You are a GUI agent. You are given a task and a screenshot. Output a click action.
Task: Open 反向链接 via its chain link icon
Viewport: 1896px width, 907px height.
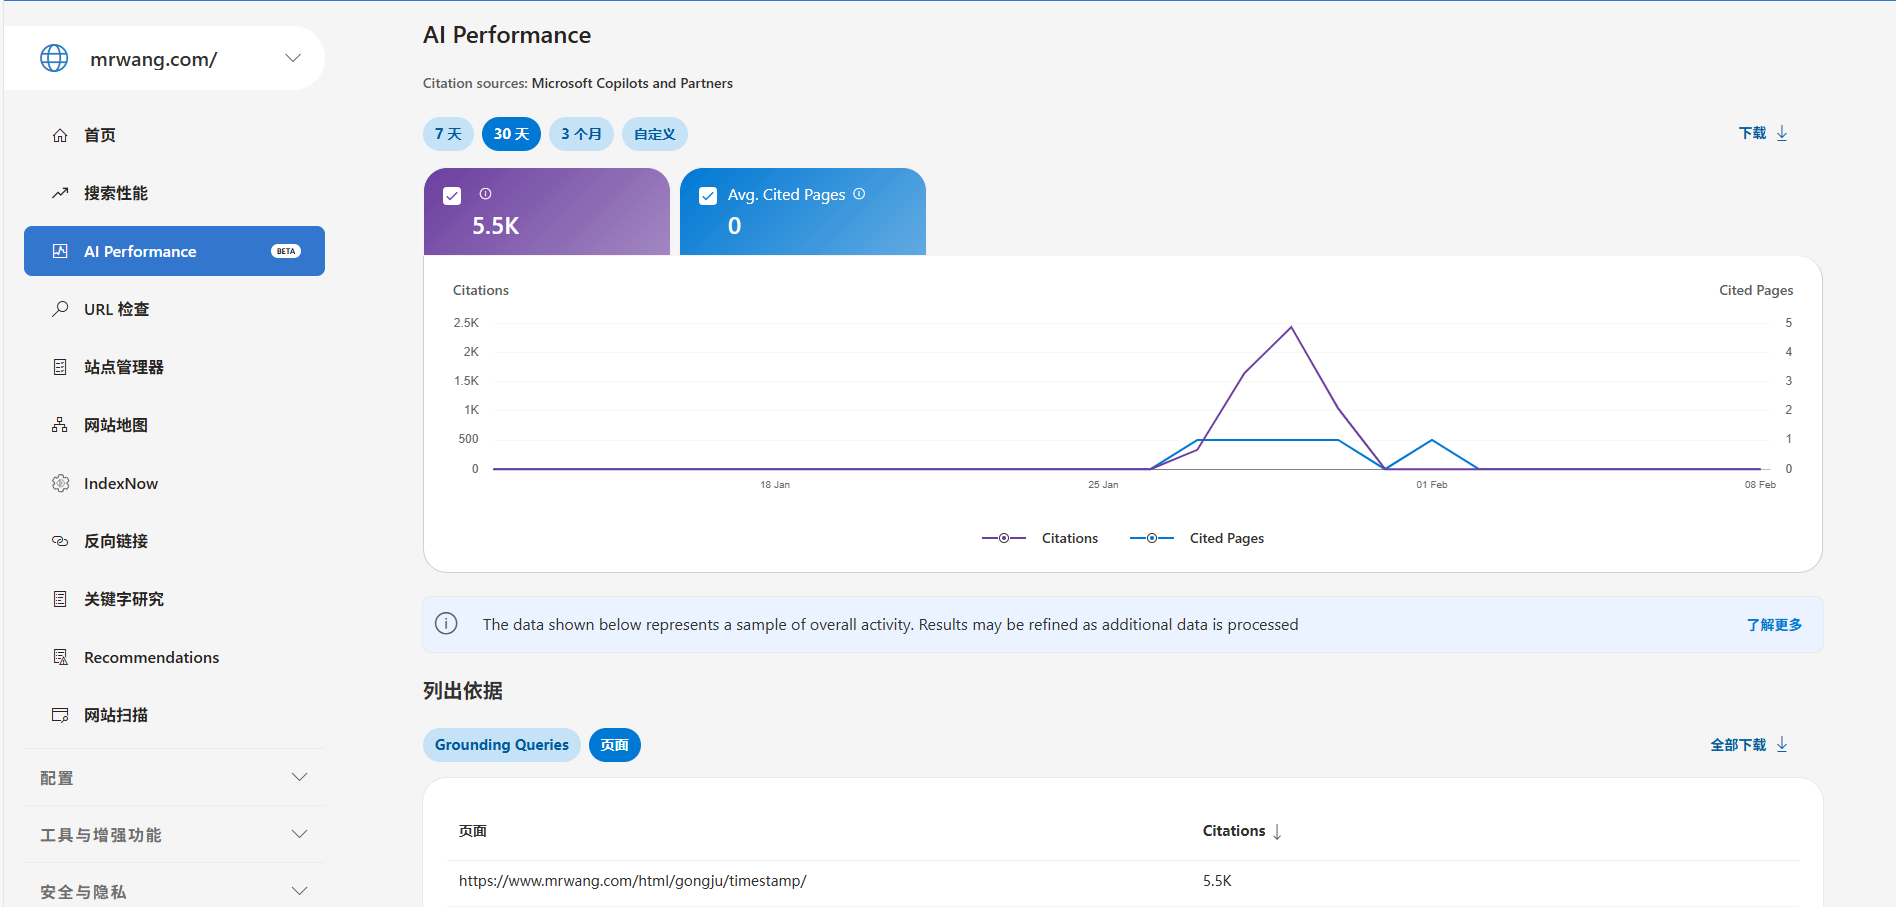(x=60, y=541)
